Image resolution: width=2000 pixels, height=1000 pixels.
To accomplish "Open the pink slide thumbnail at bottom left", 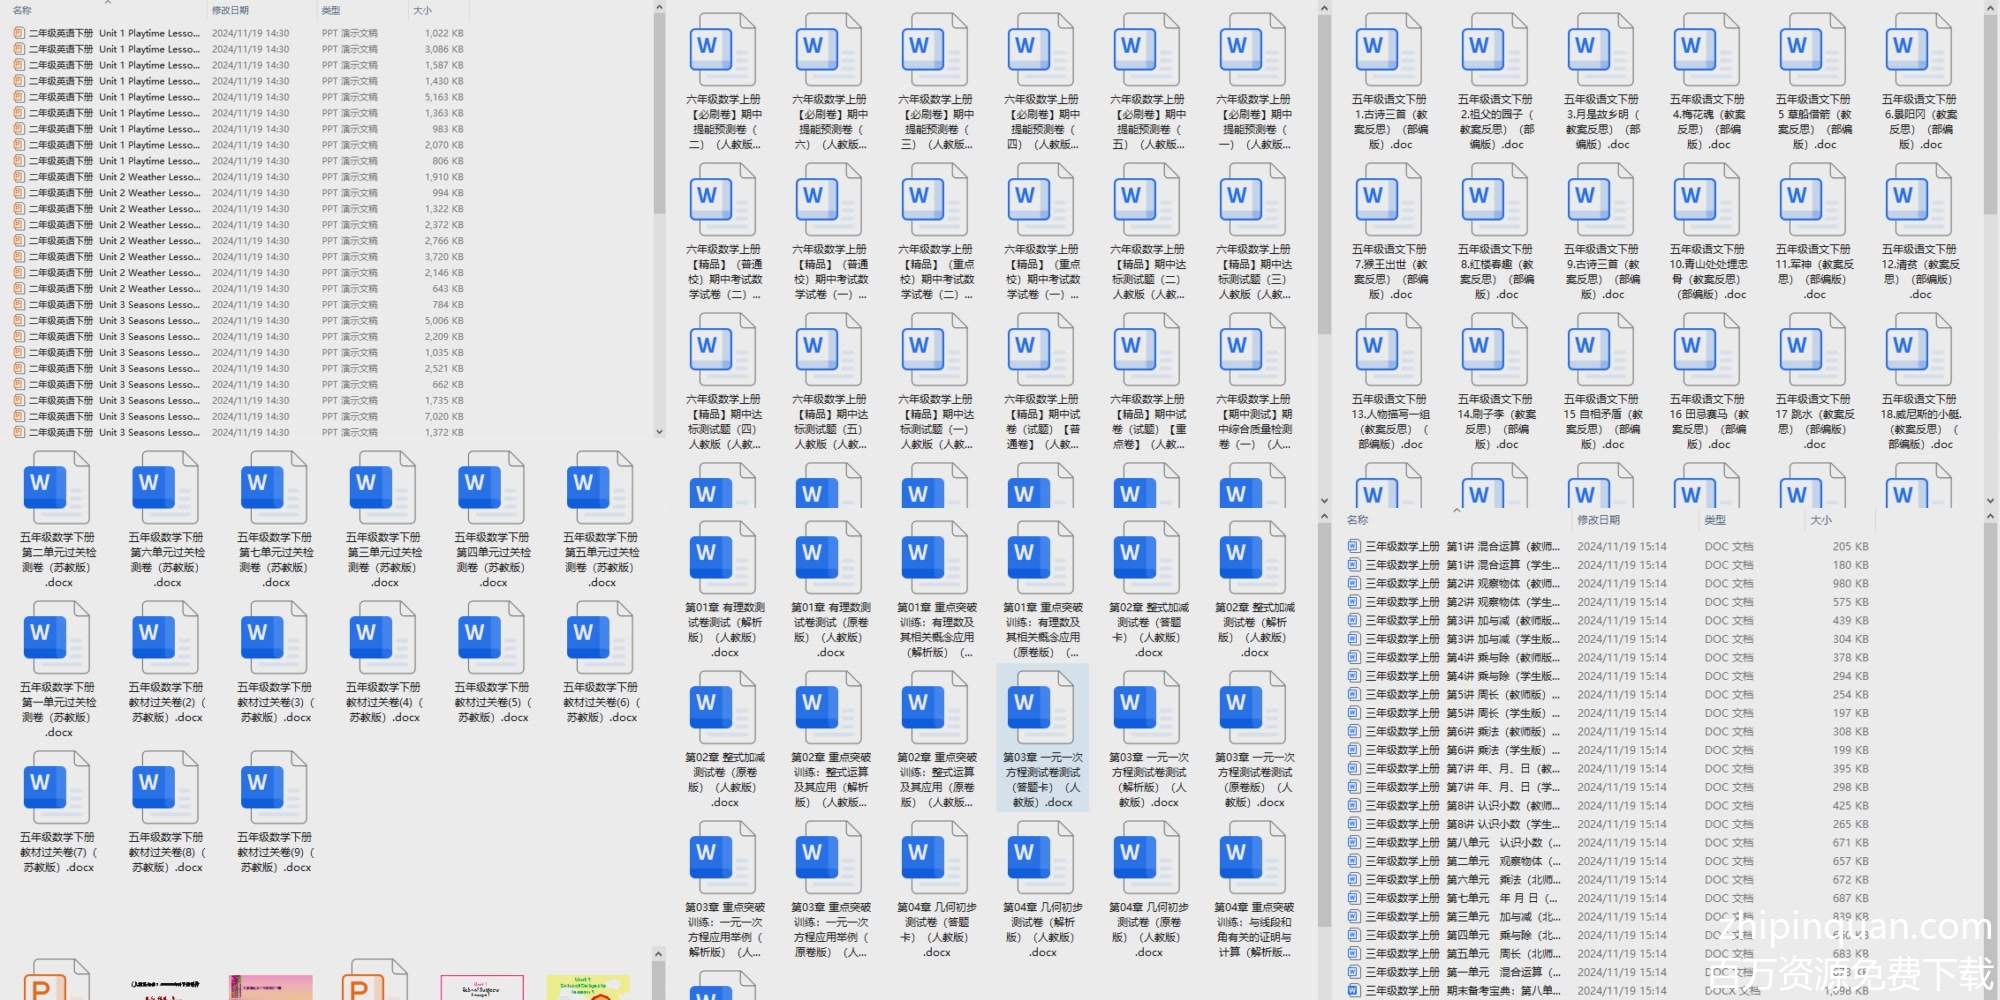I will click(270, 986).
